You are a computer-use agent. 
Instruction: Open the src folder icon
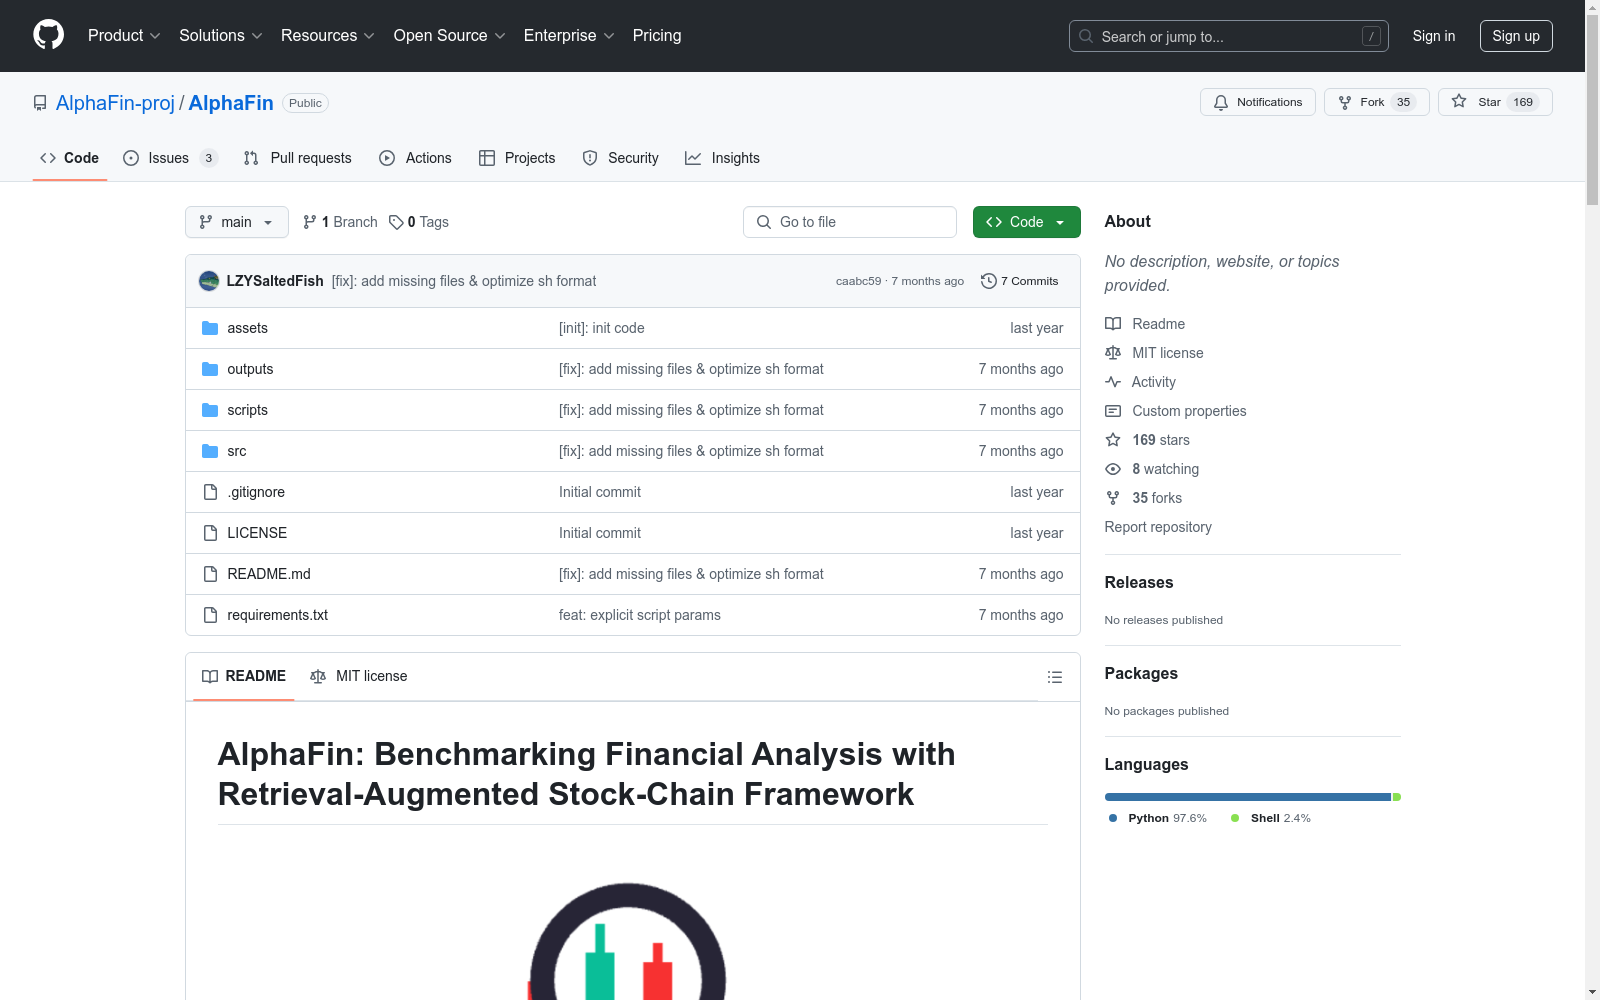[x=210, y=451]
